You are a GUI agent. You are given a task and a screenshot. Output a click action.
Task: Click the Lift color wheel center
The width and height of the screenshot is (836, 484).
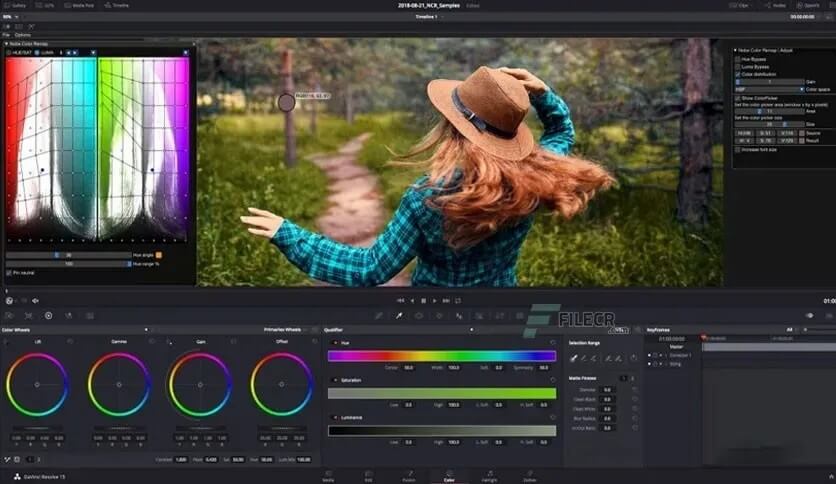[x=37, y=384]
